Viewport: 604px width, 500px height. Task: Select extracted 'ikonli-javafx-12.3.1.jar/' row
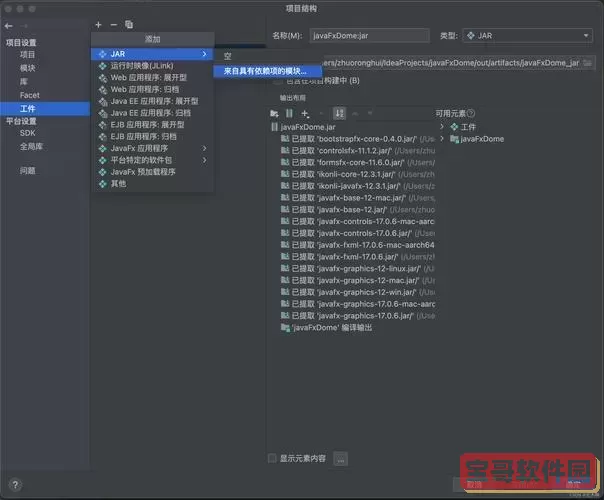[x=358, y=186]
